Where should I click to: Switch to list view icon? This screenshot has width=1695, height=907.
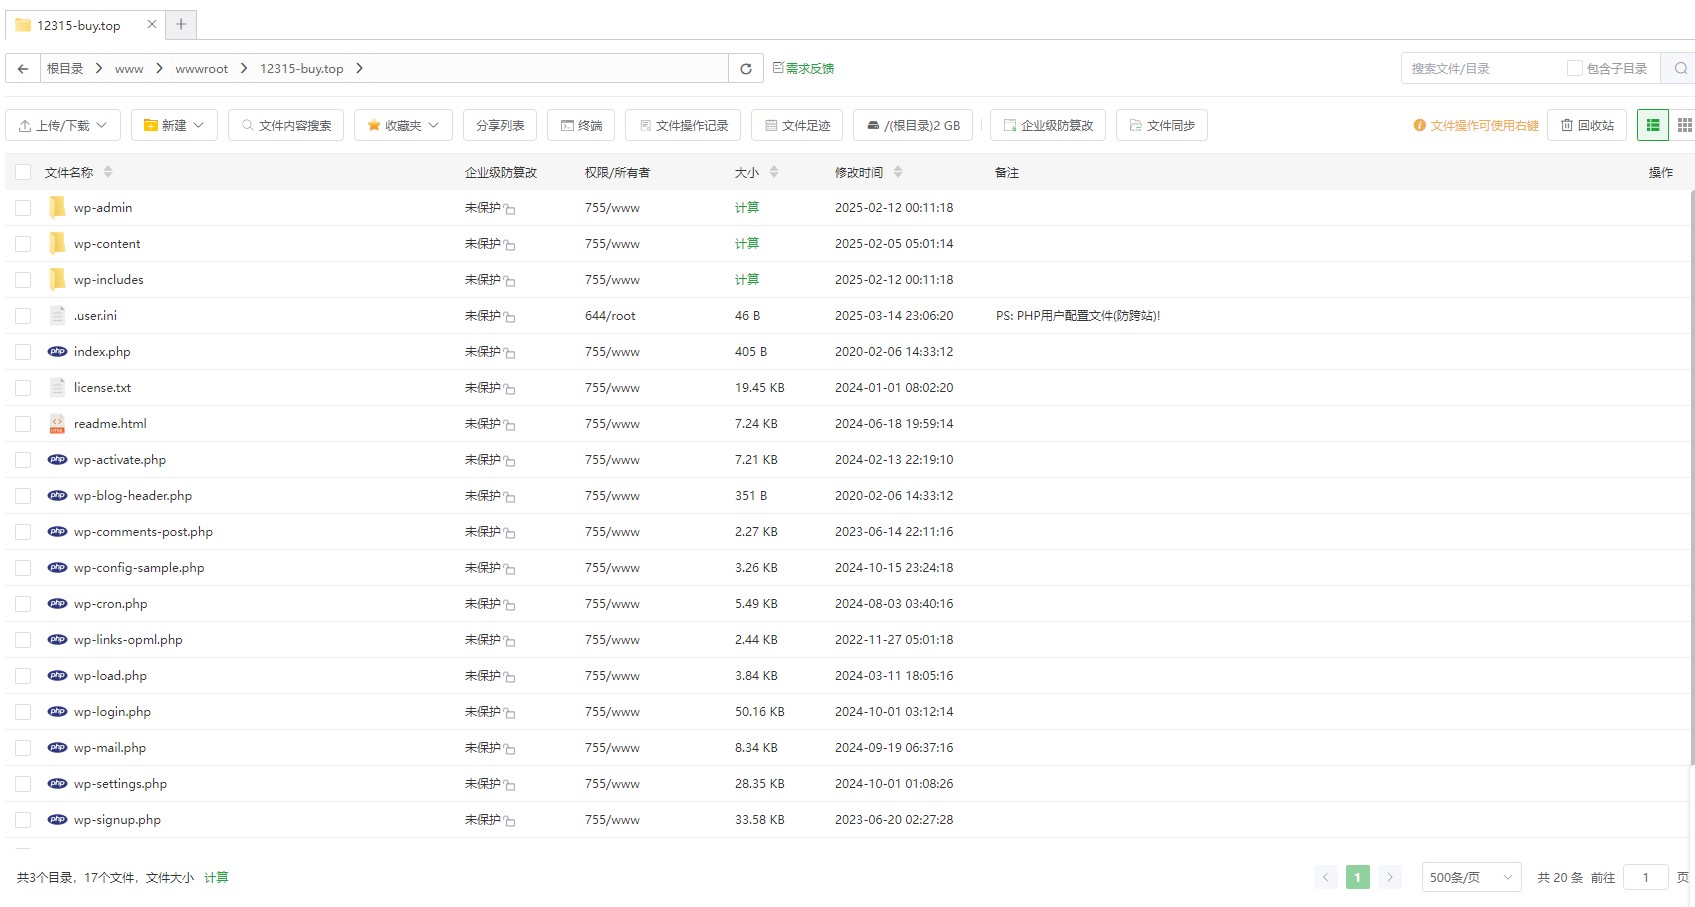point(1653,125)
